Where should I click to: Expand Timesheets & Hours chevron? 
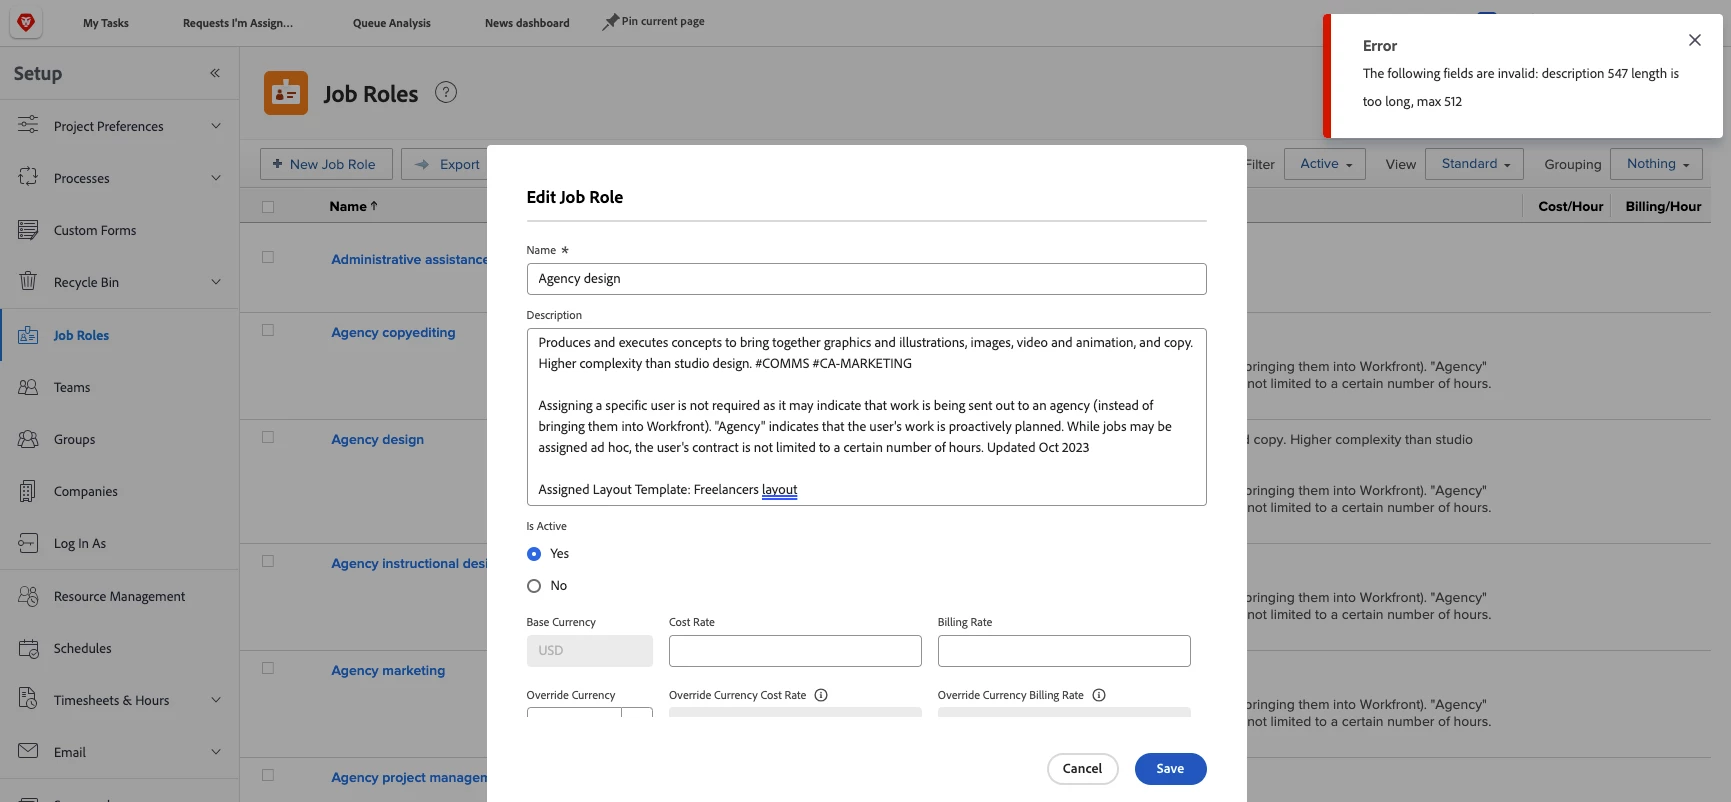pyautogui.click(x=216, y=700)
